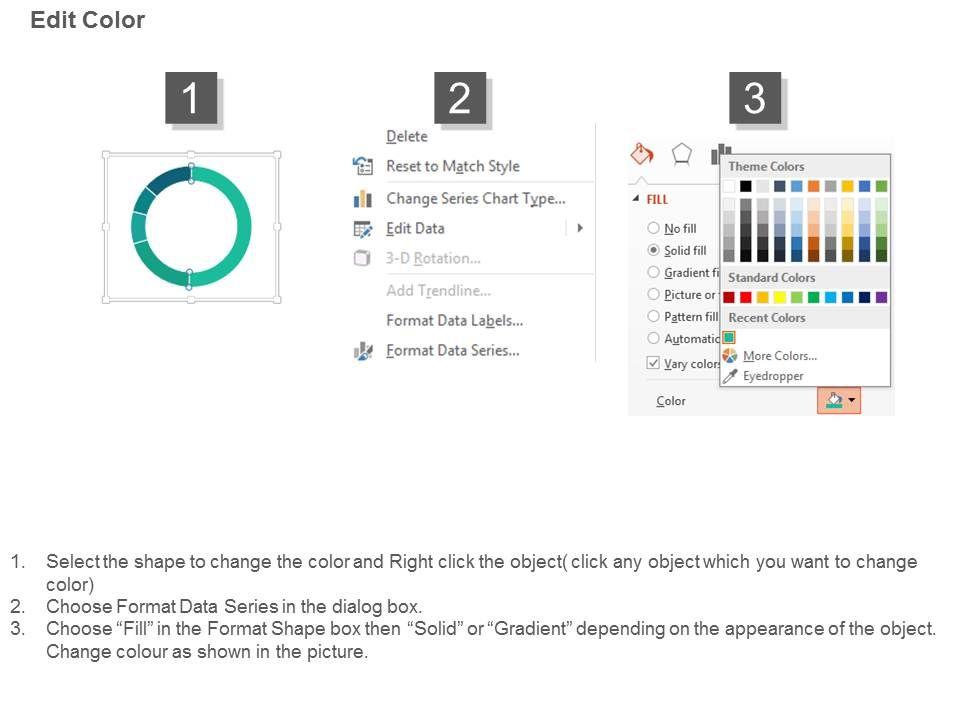Click the Edit Data table icon
This screenshot has width=960, height=720.
pyautogui.click(x=363, y=229)
